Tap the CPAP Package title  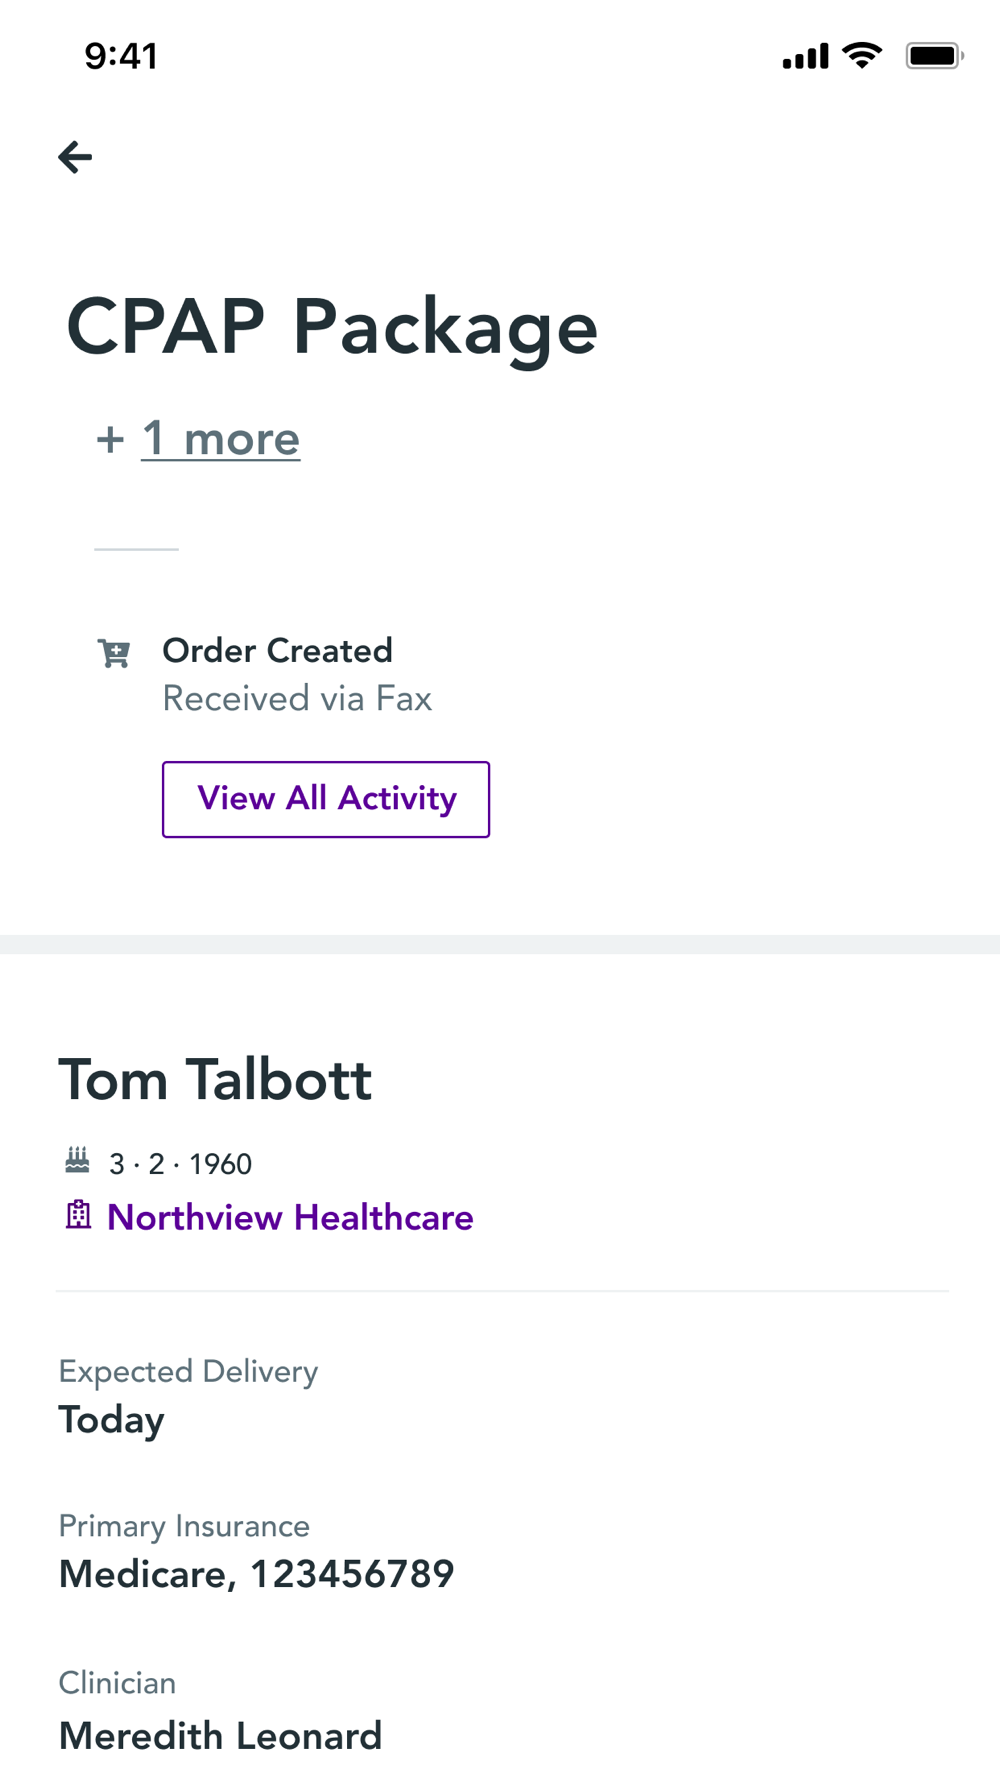coord(332,326)
